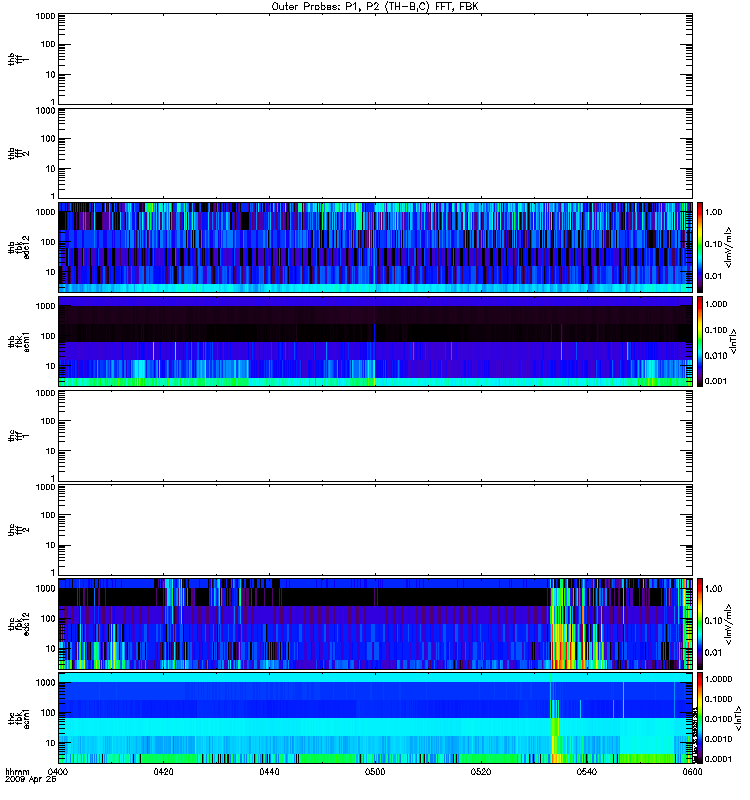The height and width of the screenshot is (800, 750).
Task: Click the thc fbk edc12 color bar
Action: coord(700,624)
